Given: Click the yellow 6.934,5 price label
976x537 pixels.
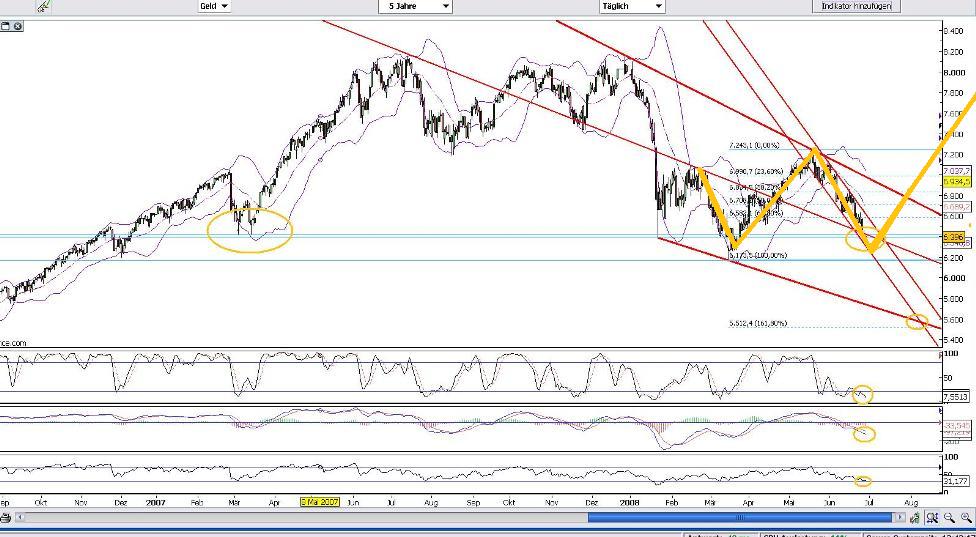Looking at the screenshot, I should click(957, 181).
